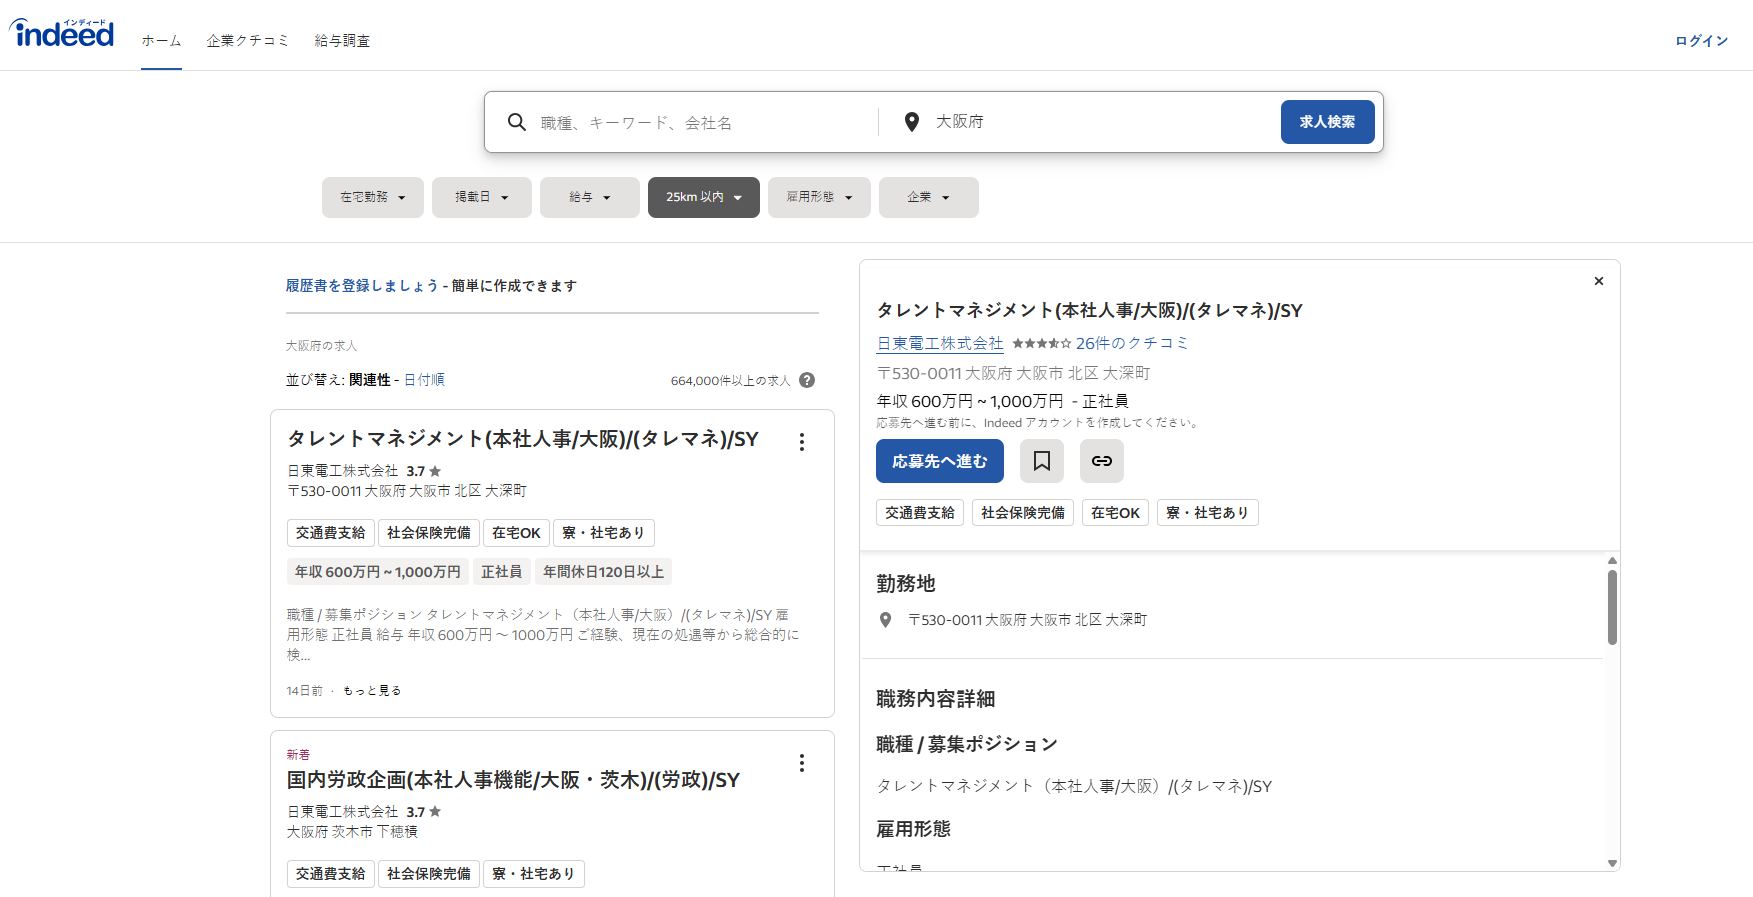Open the 25km 以内 distance dropdown
1753x897 pixels.
click(x=704, y=197)
